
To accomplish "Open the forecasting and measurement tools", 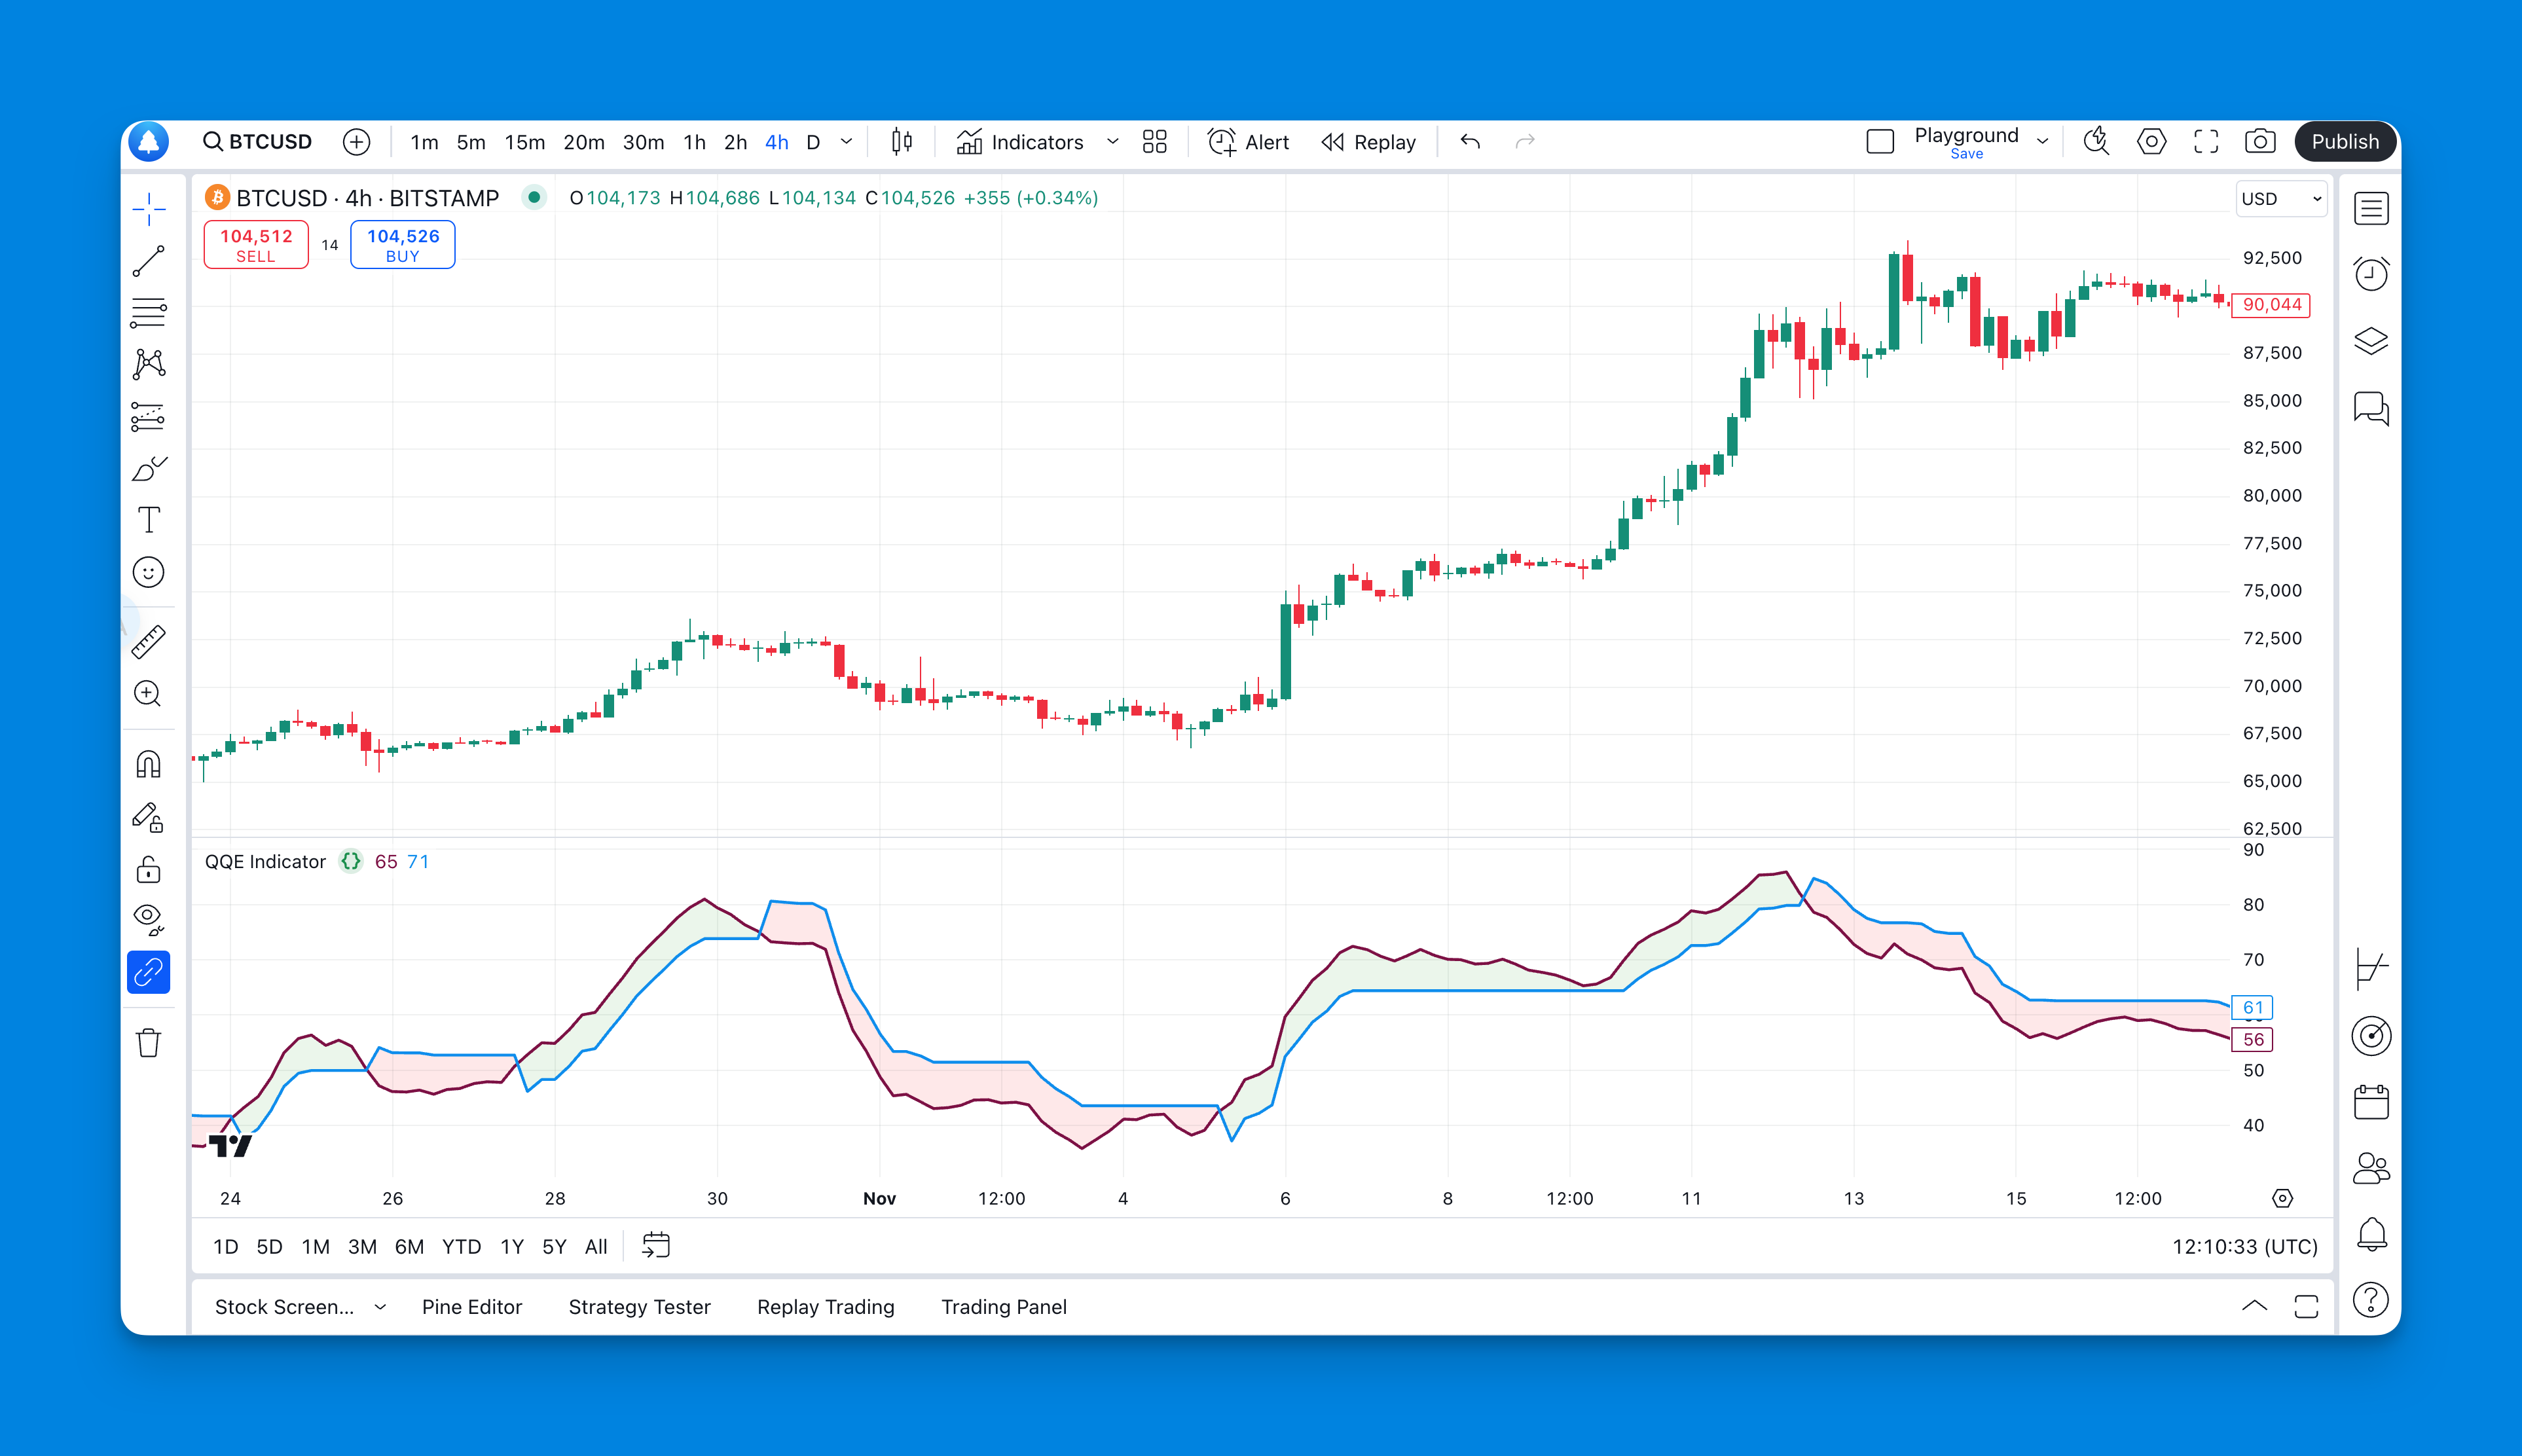I will click(x=149, y=417).
